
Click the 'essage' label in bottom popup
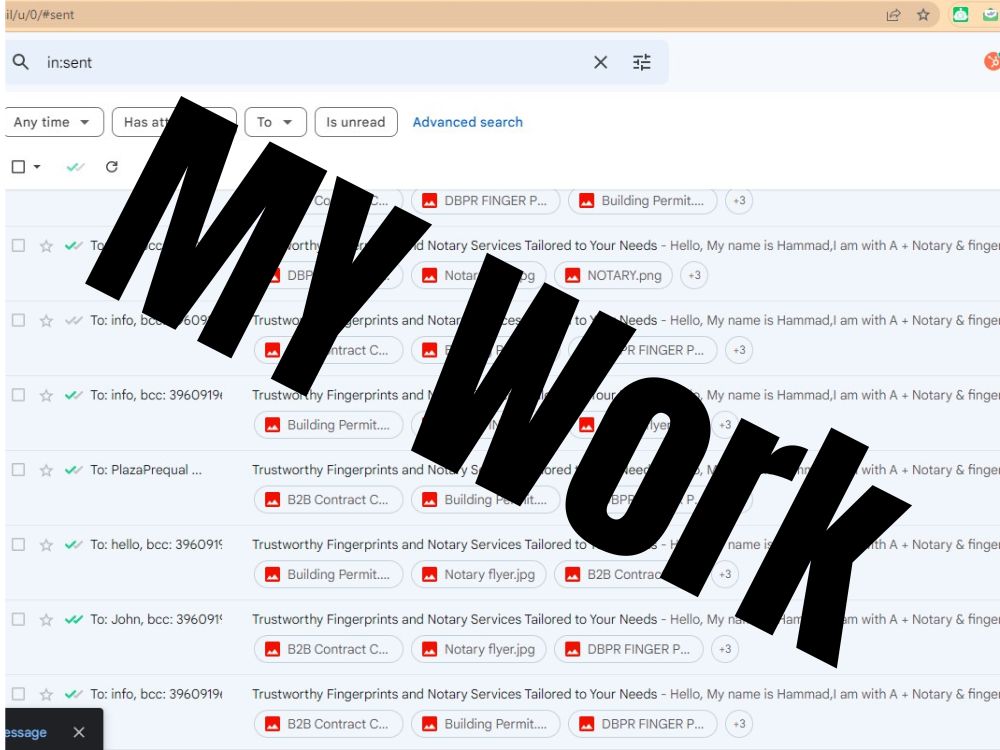coord(26,732)
